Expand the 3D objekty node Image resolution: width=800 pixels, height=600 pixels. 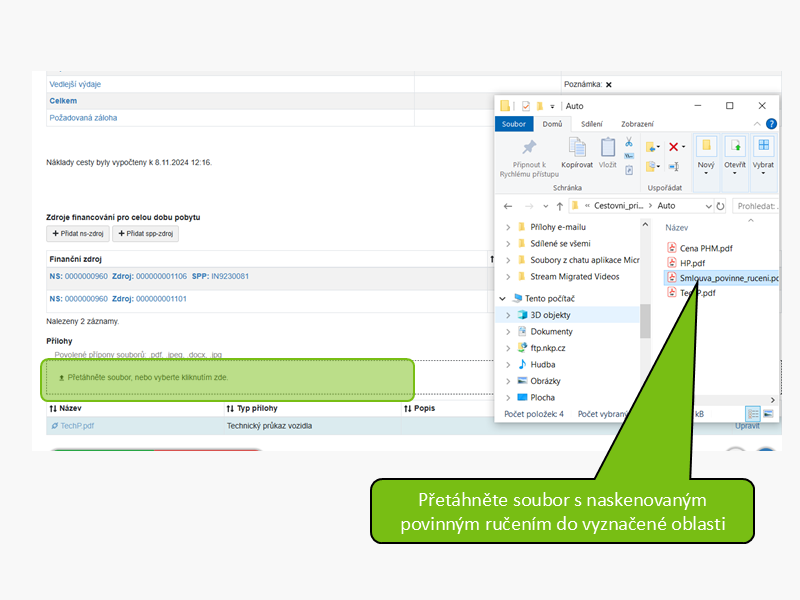coord(508,315)
